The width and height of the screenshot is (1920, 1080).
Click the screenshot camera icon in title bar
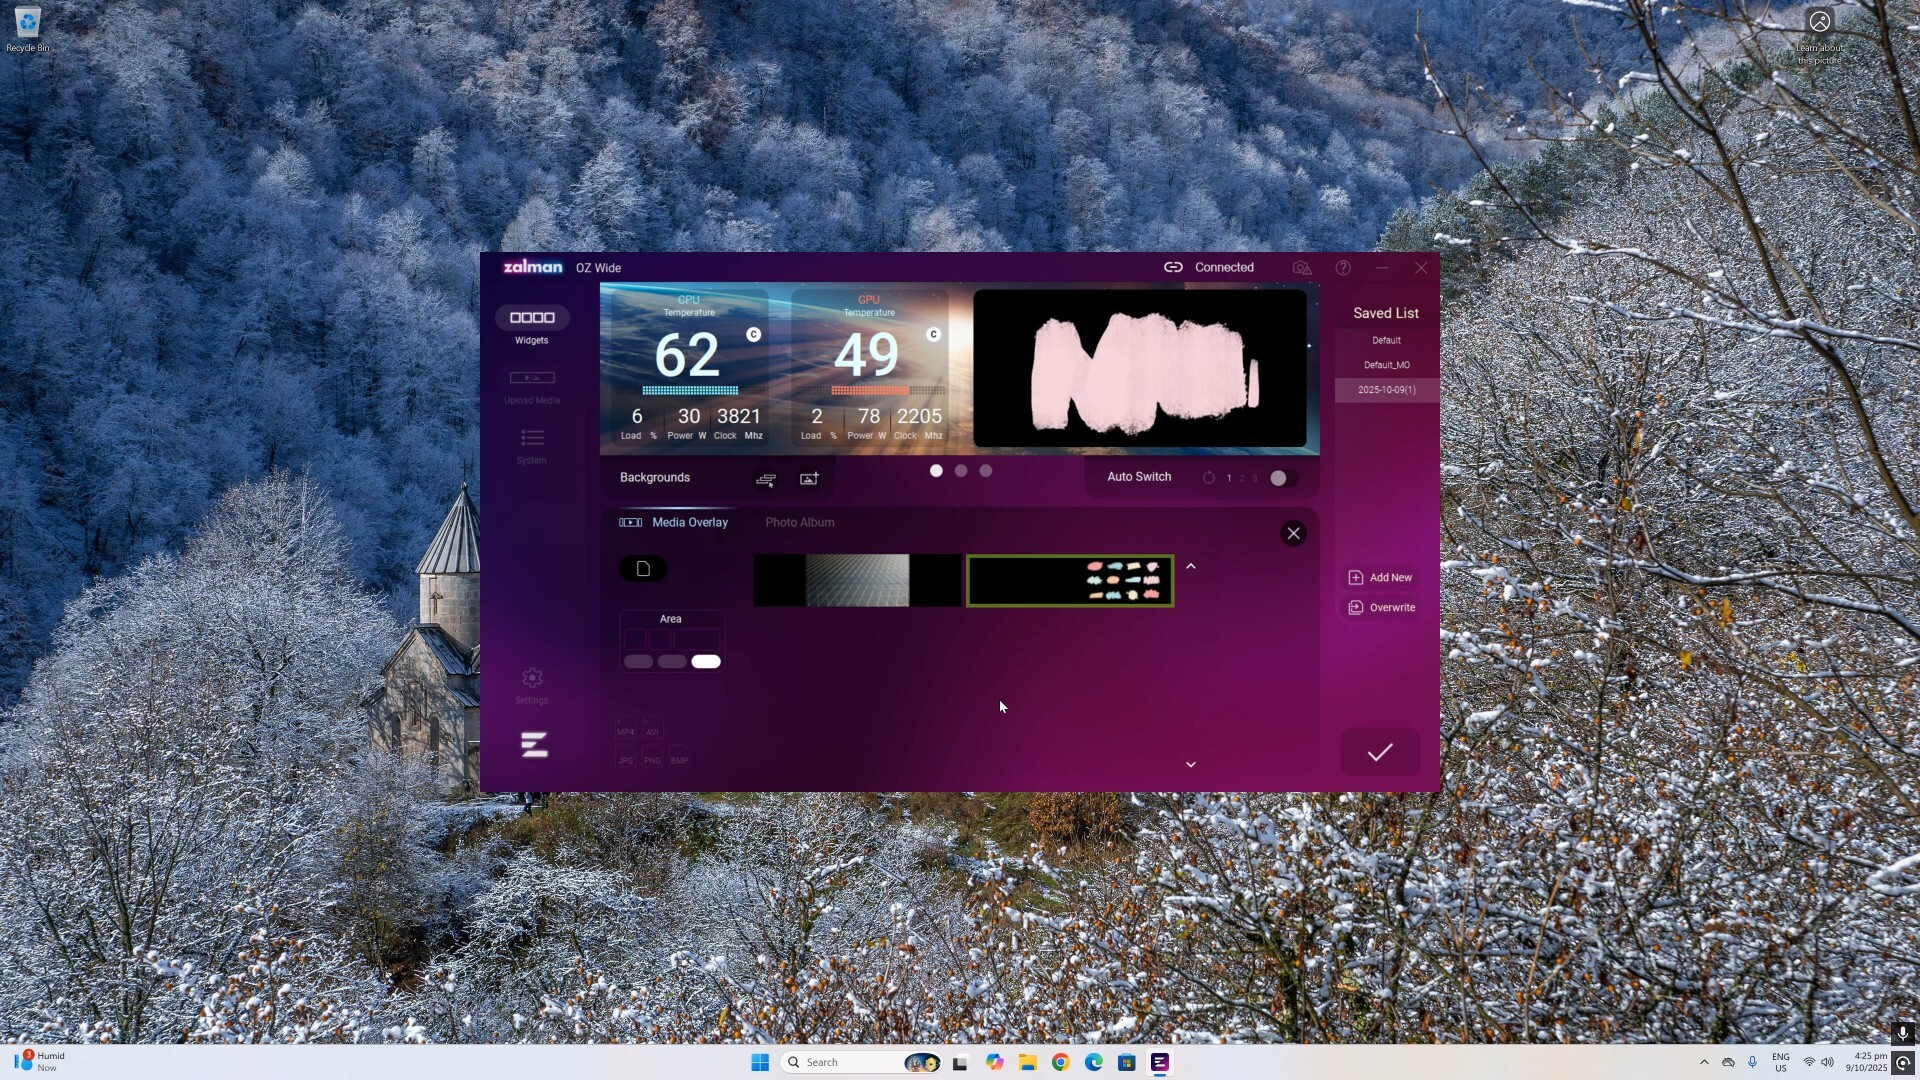(x=1301, y=268)
